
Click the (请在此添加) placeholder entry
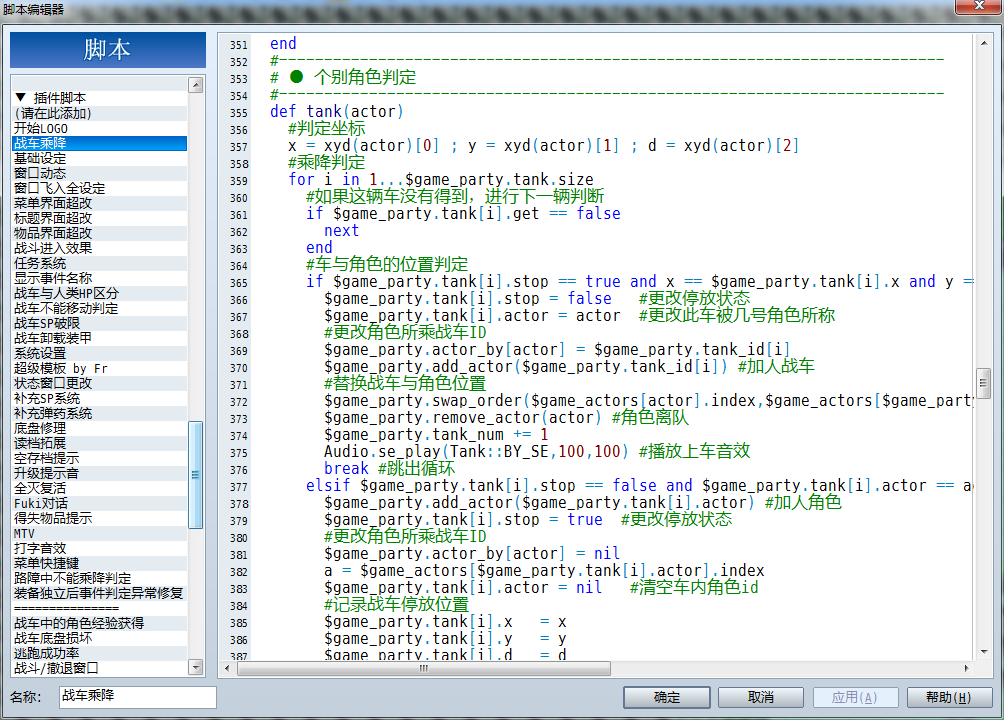[x=99, y=113]
